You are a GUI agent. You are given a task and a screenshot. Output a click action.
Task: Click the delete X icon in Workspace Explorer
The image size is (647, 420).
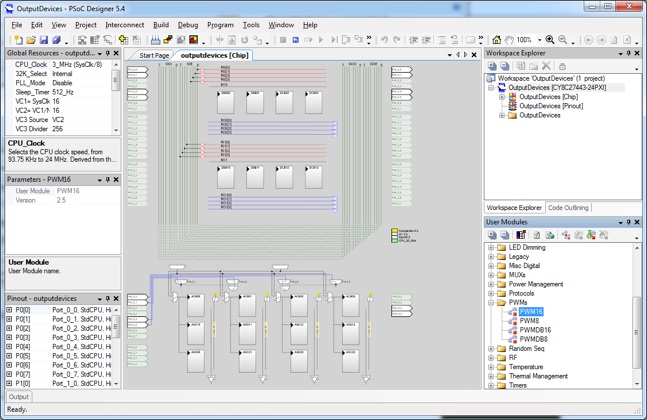coord(546,66)
